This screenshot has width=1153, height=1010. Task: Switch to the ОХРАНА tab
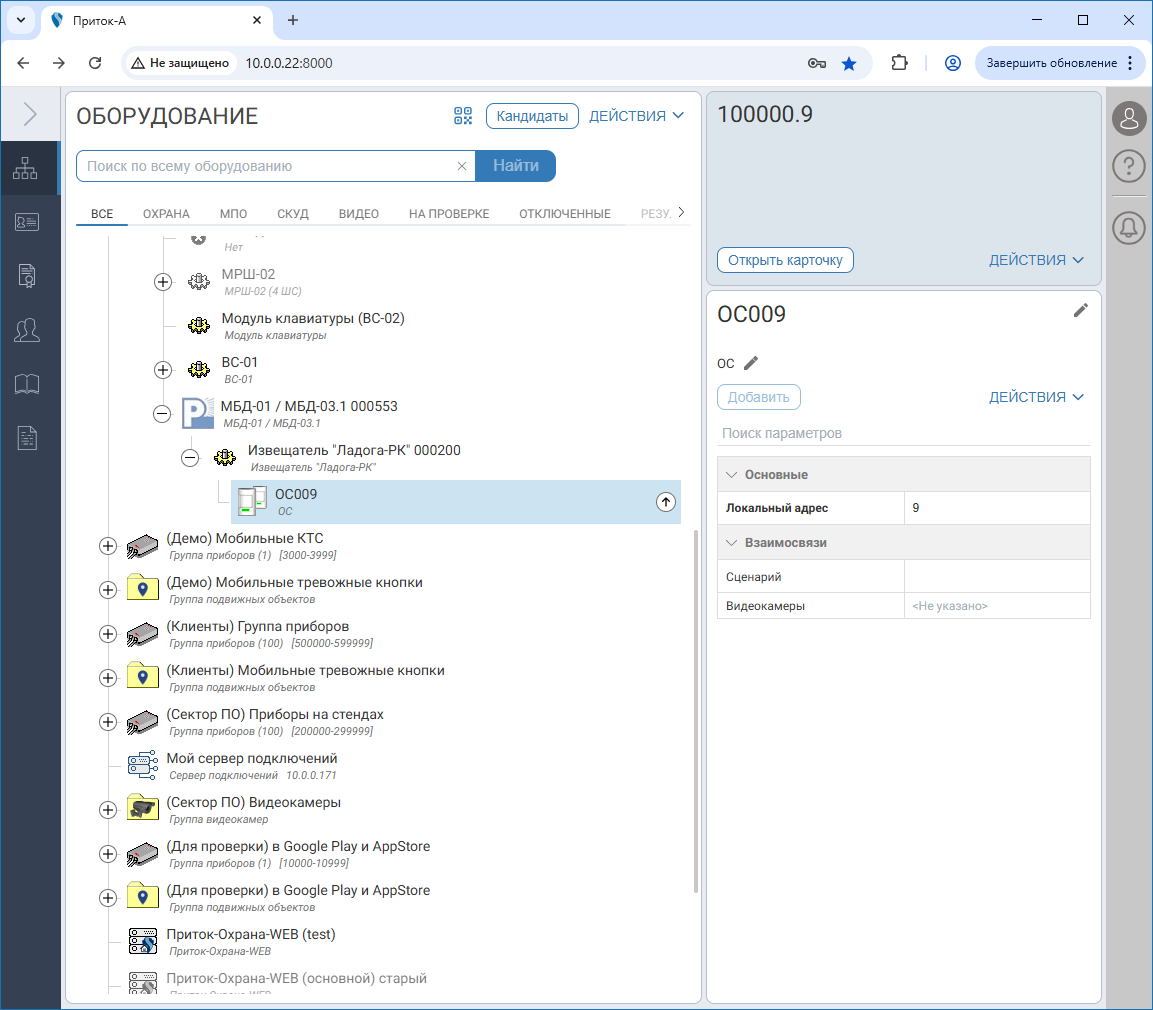pos(166,214)
